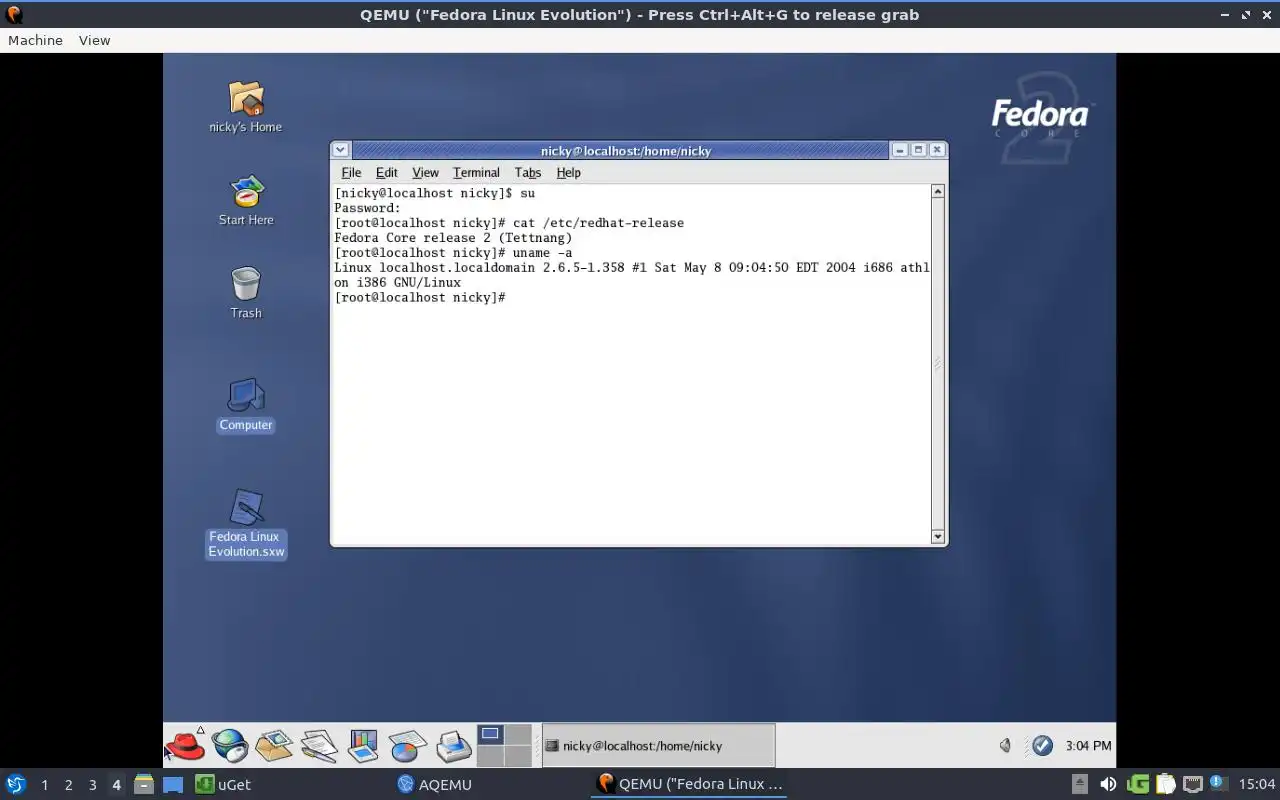
Task: Open the Red Hat main menu
Action: (186, 745)
